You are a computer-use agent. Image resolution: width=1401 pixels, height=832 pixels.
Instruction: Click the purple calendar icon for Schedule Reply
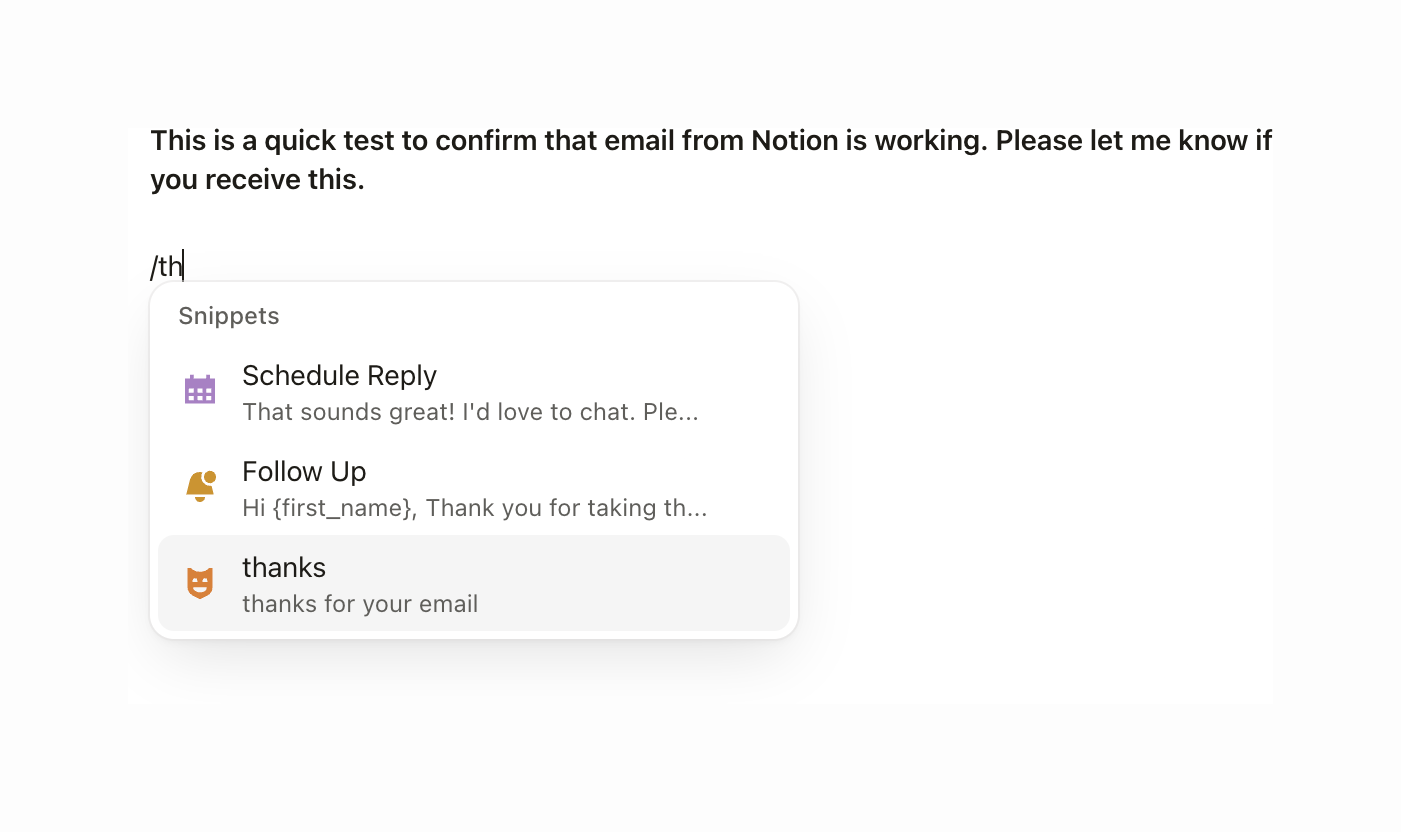(200, 390)
